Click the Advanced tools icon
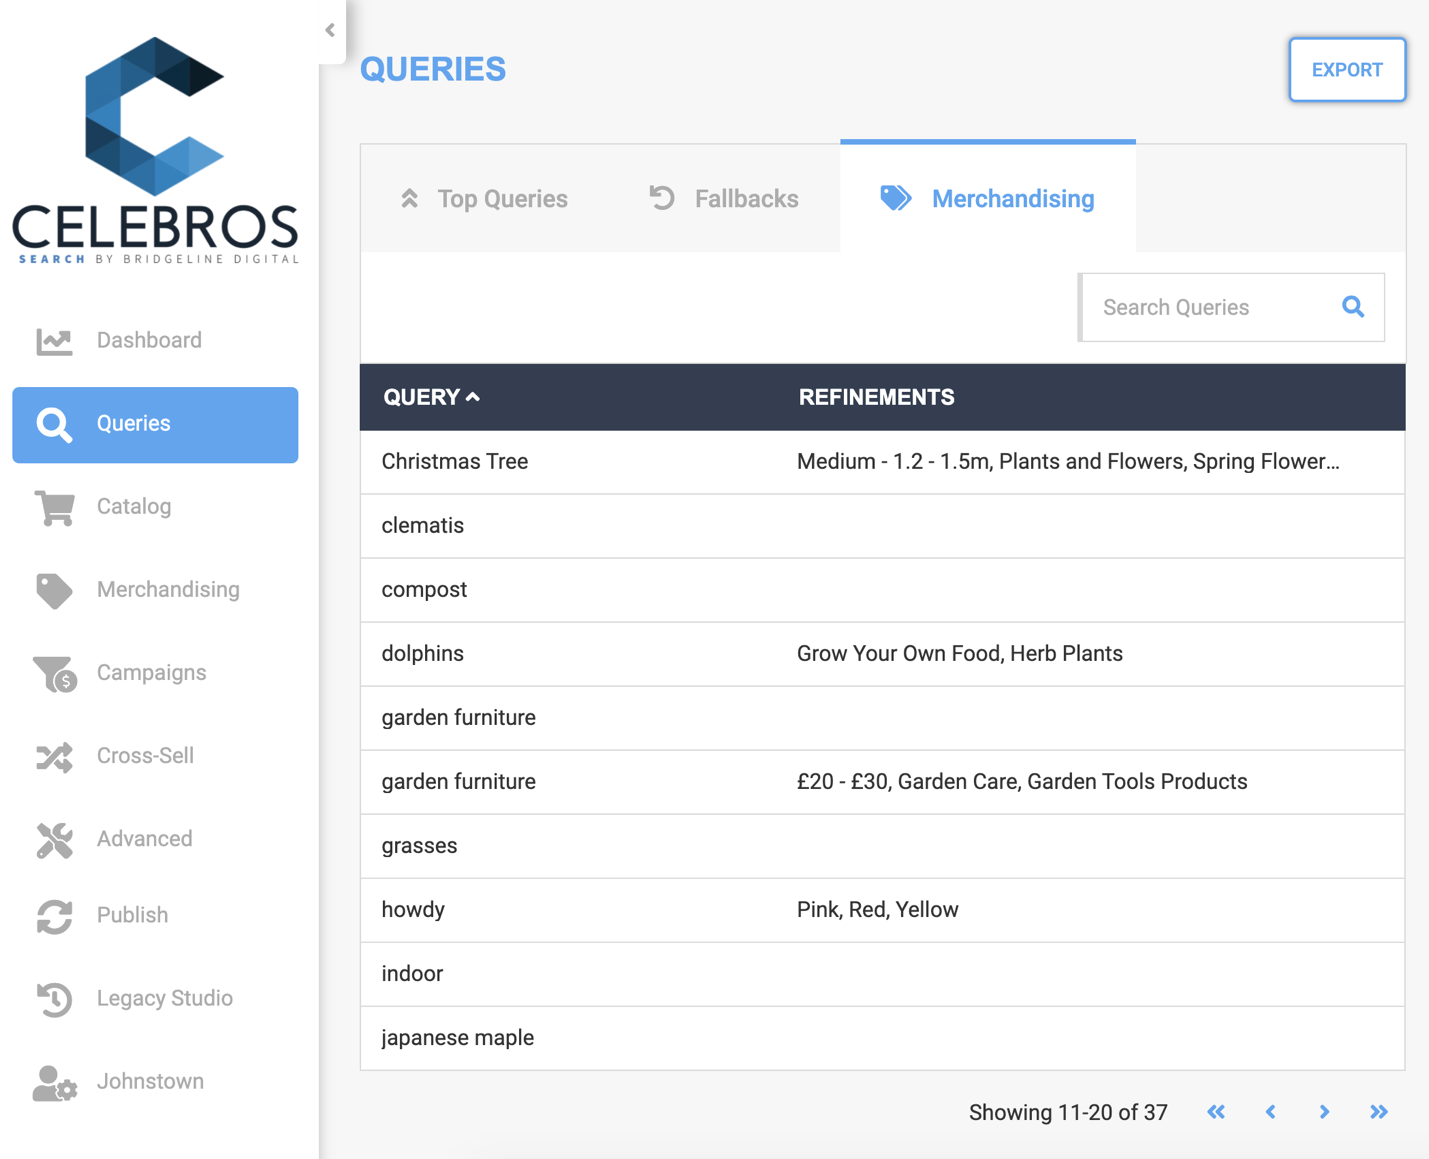This screenshot has height=1159, width=1429. (54, 840)
